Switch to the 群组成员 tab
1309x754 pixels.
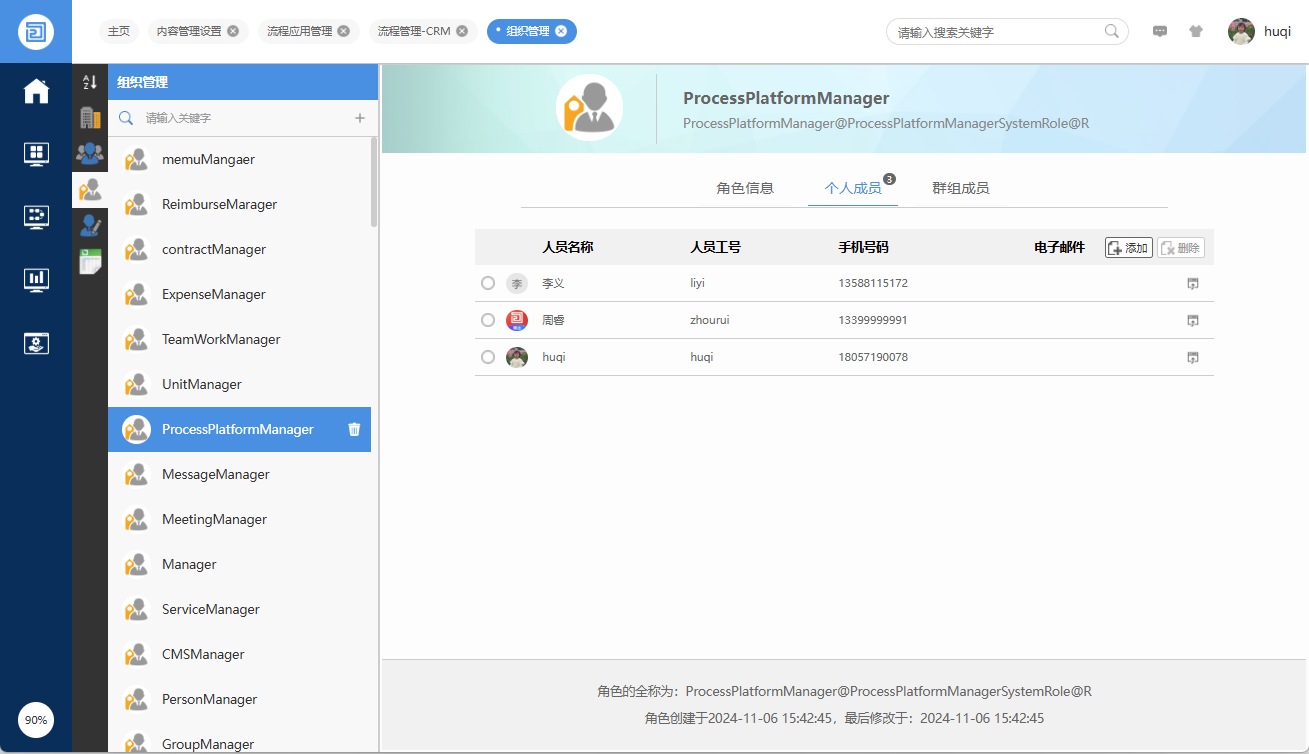pyautogui.click(x=960, y=188)
